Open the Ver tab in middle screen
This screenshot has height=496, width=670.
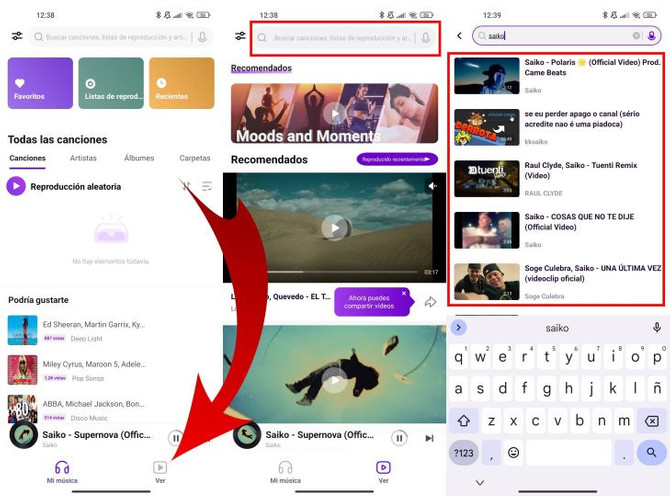[383, 472]
